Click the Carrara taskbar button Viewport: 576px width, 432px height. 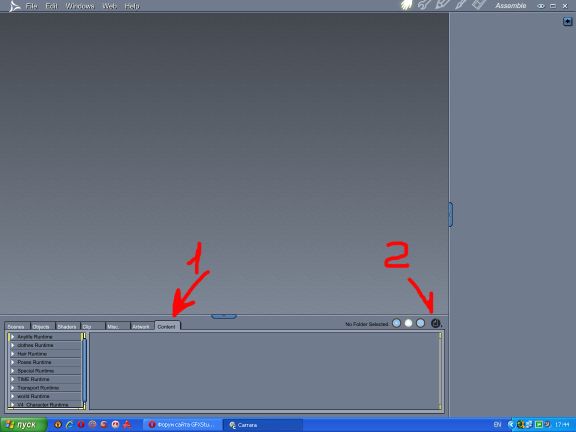(x=262, y=425)
